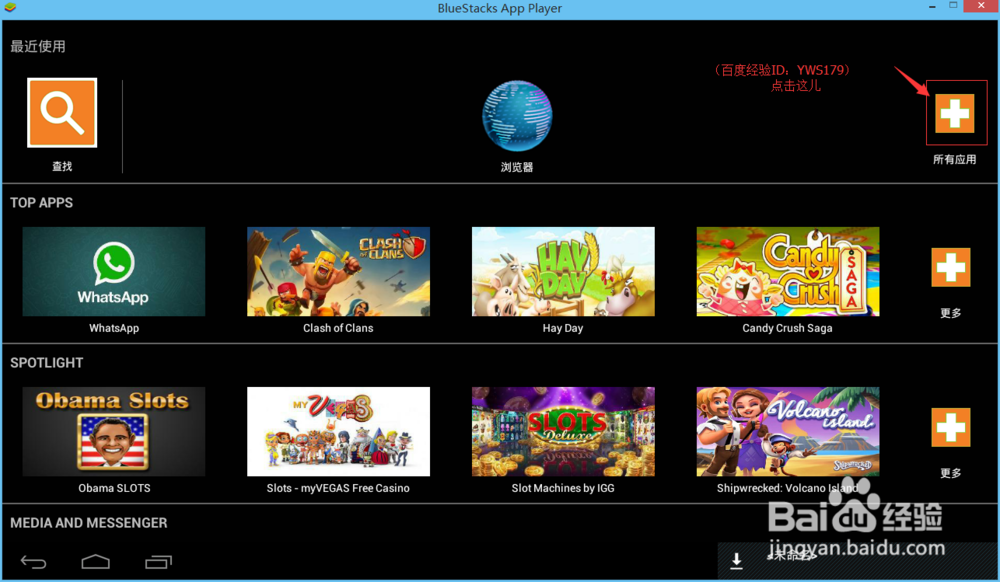Tap the Android back arrow icon
Screen dimensions: 1000x582
[x=34, y=562]
